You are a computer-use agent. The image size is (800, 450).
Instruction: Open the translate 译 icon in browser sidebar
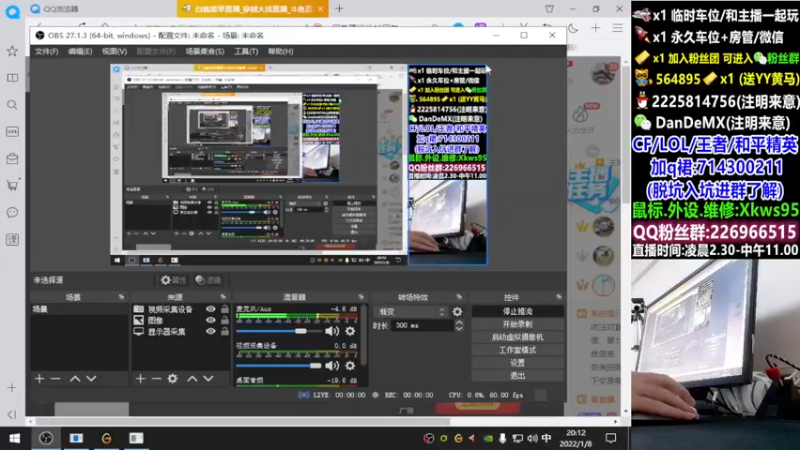(x=12, y=239)
